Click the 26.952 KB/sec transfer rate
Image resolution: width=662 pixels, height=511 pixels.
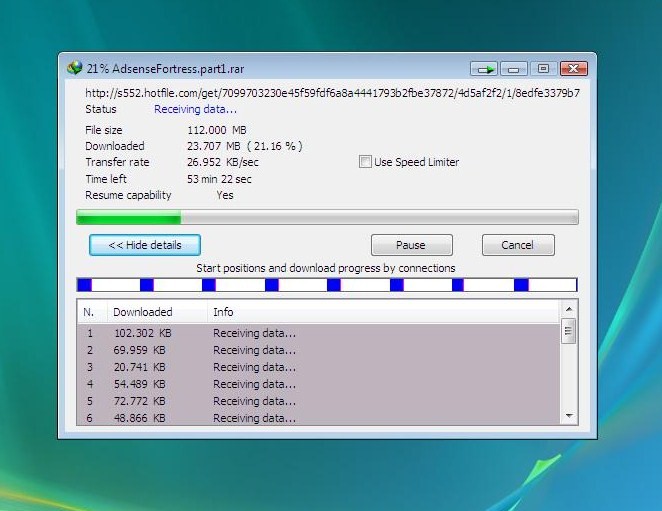[x=222, y=162]
